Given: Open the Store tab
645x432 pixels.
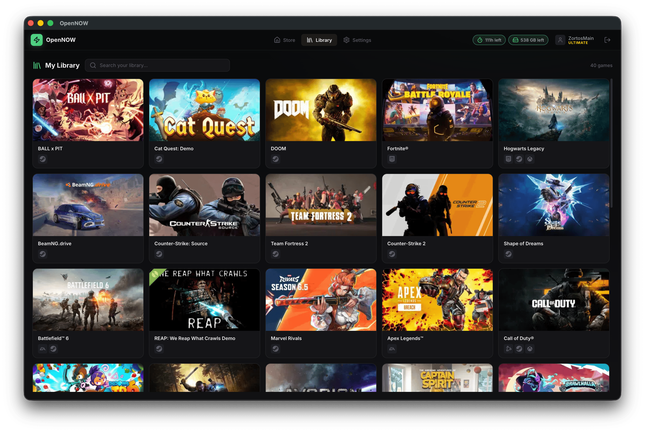Looking at the screenshot, I should pyautogui.click(x=284, y=40).
